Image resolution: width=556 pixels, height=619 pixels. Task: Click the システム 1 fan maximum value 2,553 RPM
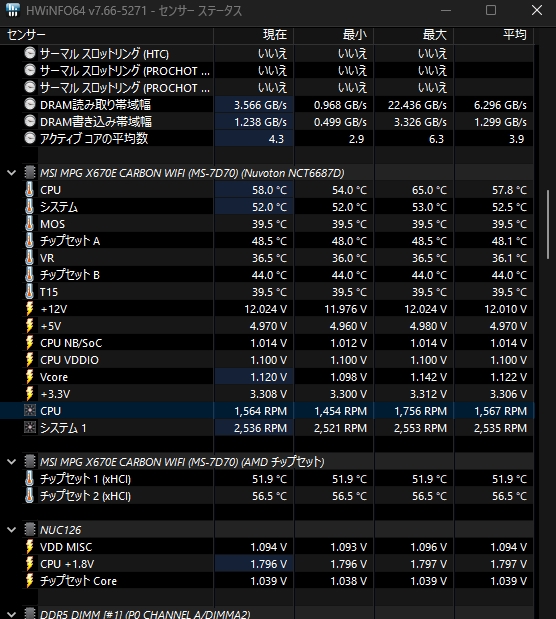click(420, 428)
